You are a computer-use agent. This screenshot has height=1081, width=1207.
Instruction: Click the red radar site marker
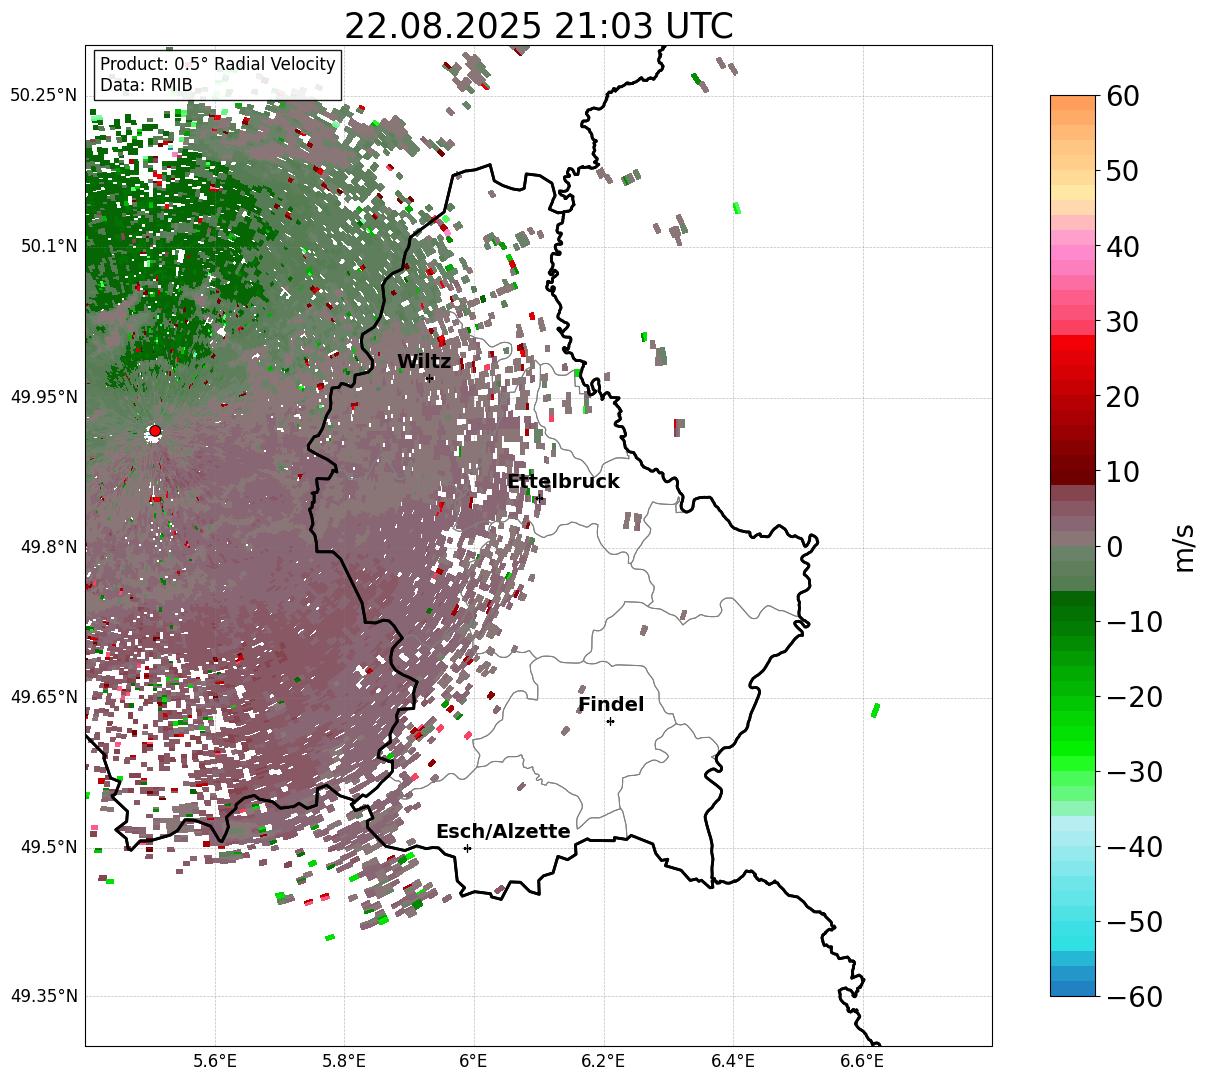[x=154, y=431]
